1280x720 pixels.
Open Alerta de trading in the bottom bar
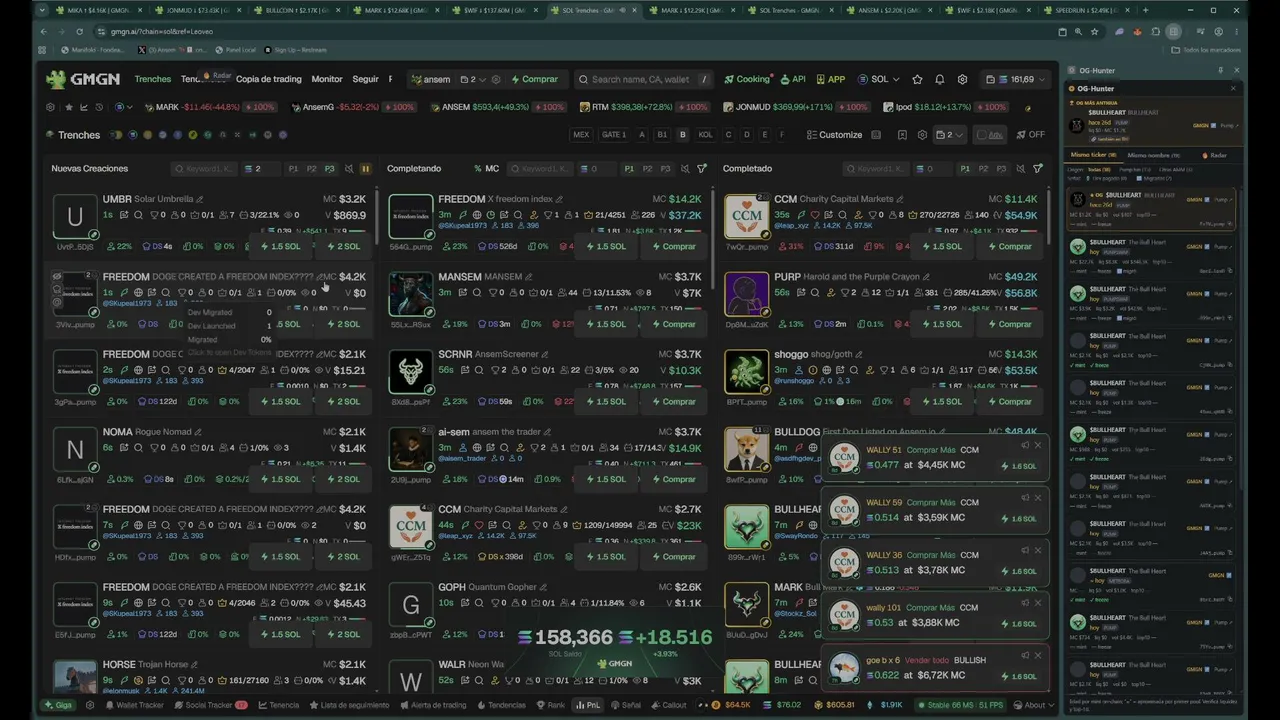pyautogui.click(x=433, y=705)
